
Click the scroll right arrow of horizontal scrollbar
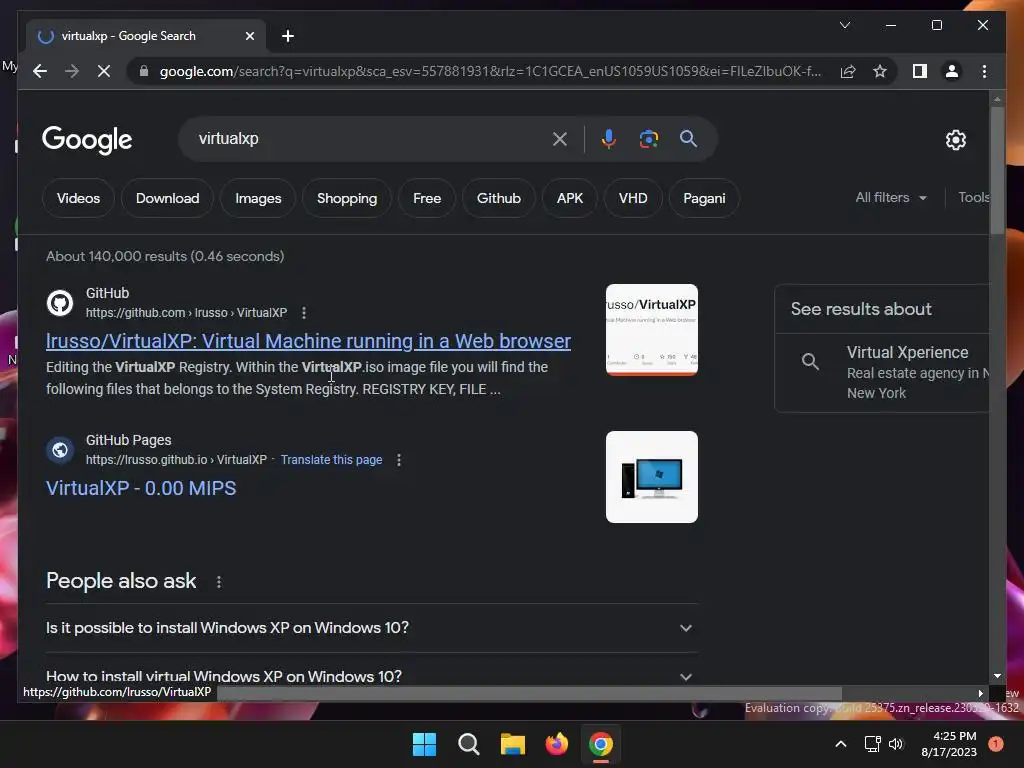coord(980,694)
